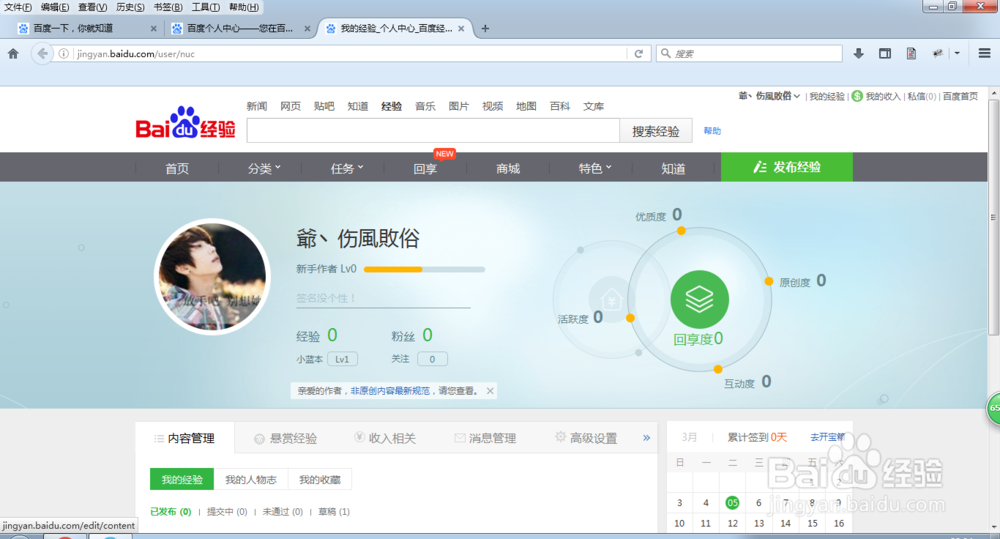Expand more tabs with the double chevron
The image size is (1000, 539).
click(x=646, y=438)
